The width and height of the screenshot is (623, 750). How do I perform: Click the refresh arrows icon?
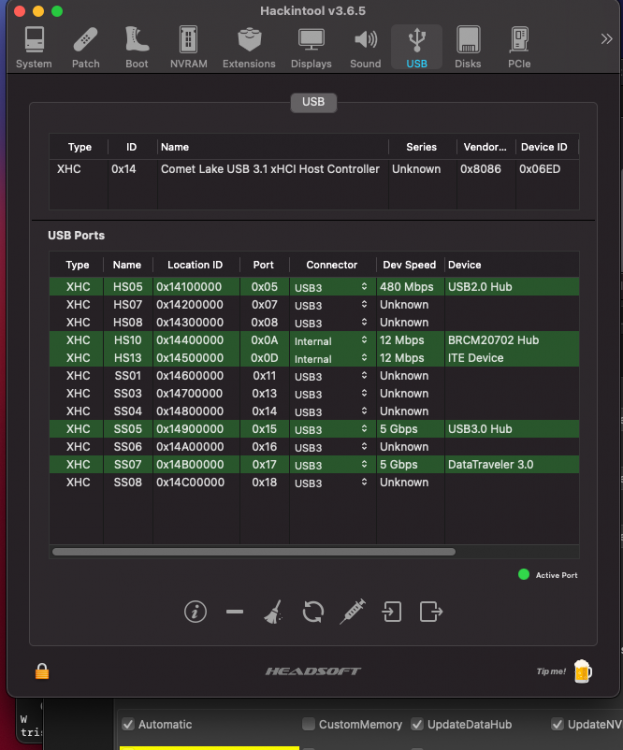click(x=313, y=612)
